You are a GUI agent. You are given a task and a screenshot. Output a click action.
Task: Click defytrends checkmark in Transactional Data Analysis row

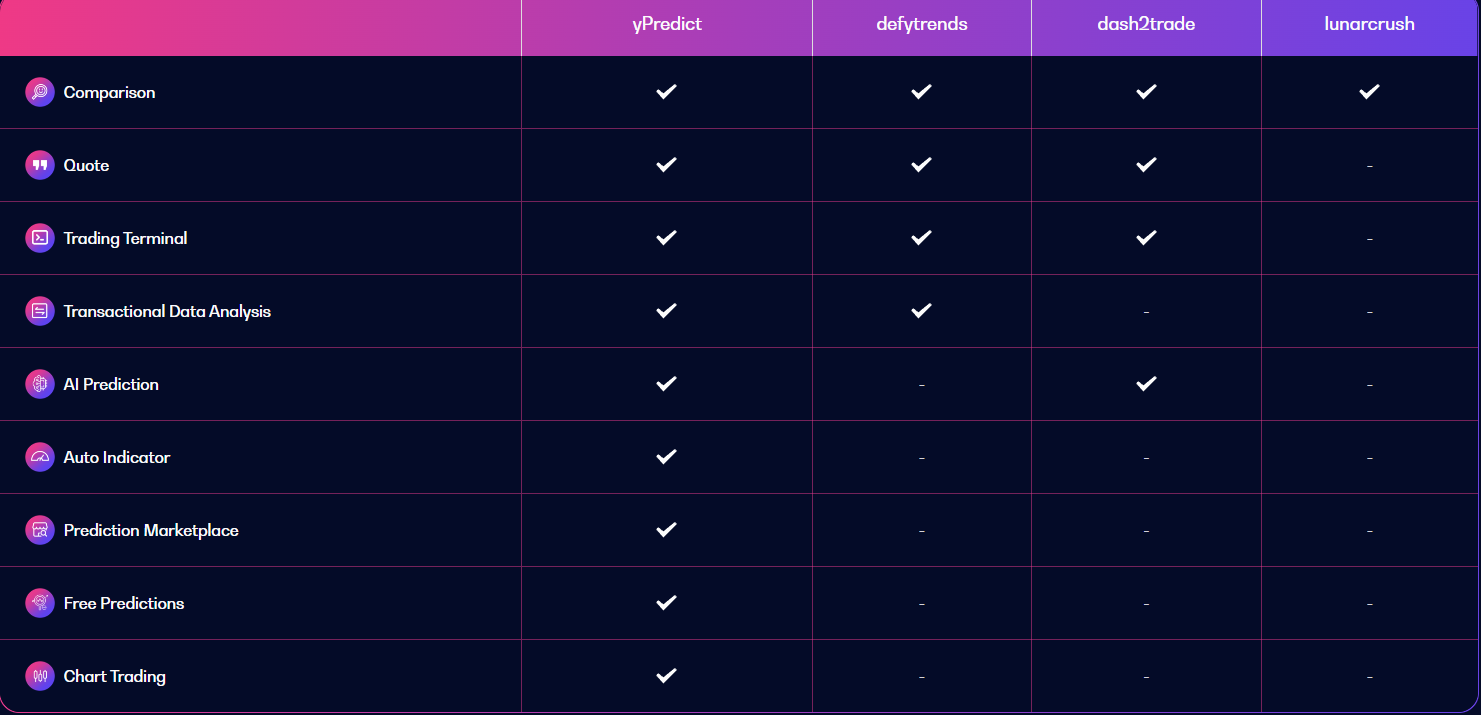pos(921,310)
